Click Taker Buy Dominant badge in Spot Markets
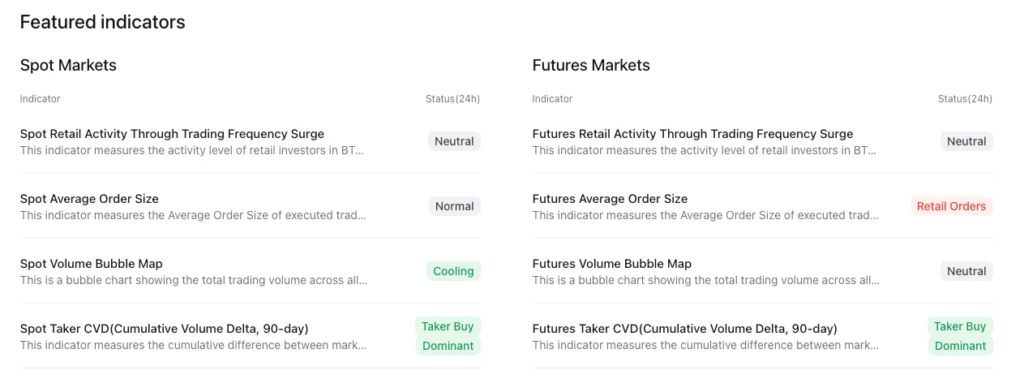Viewport: 1024px width, 388px height. click(x=448, y=336)
